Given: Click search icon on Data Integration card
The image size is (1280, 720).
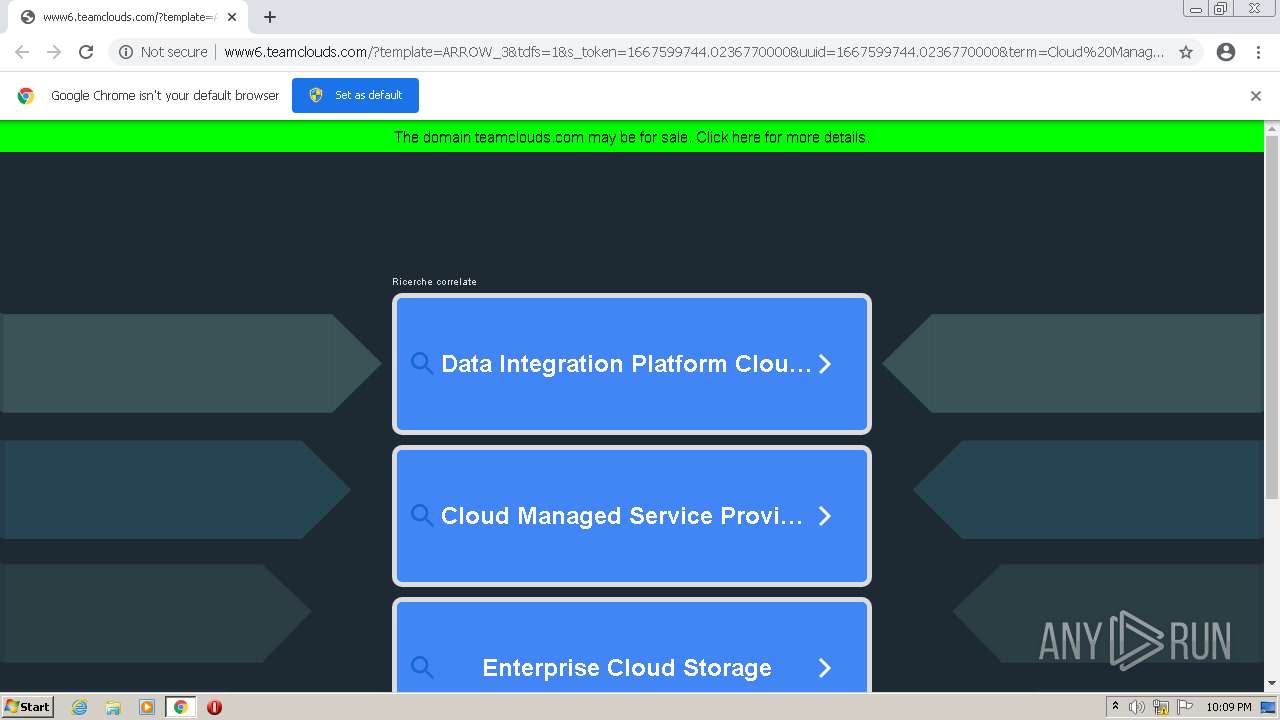Looking at the screenshot, I should tap(422, 364).
